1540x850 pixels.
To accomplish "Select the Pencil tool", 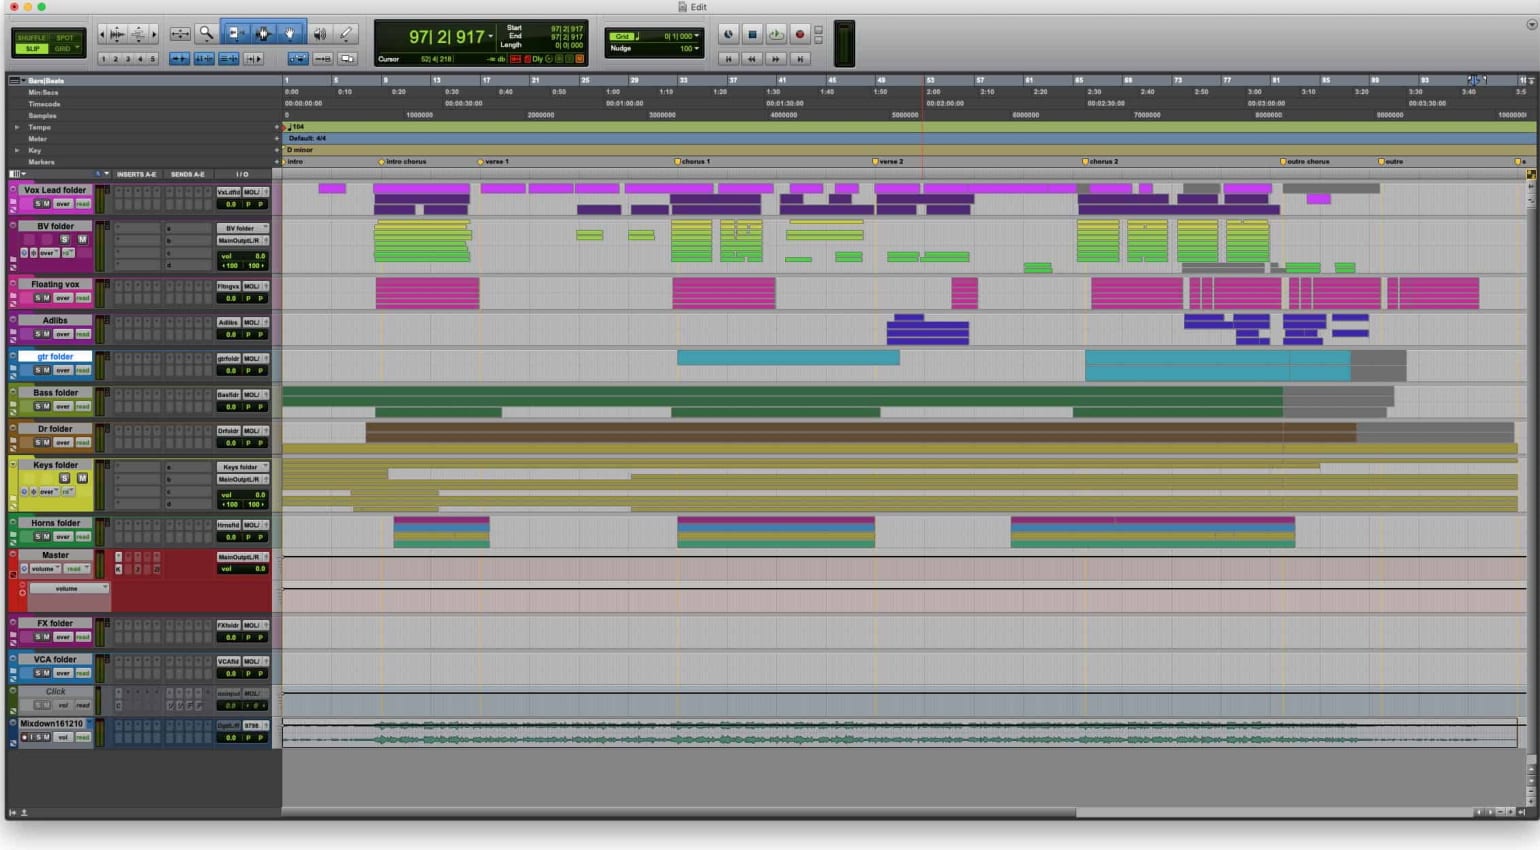I will tap(346, 34).
